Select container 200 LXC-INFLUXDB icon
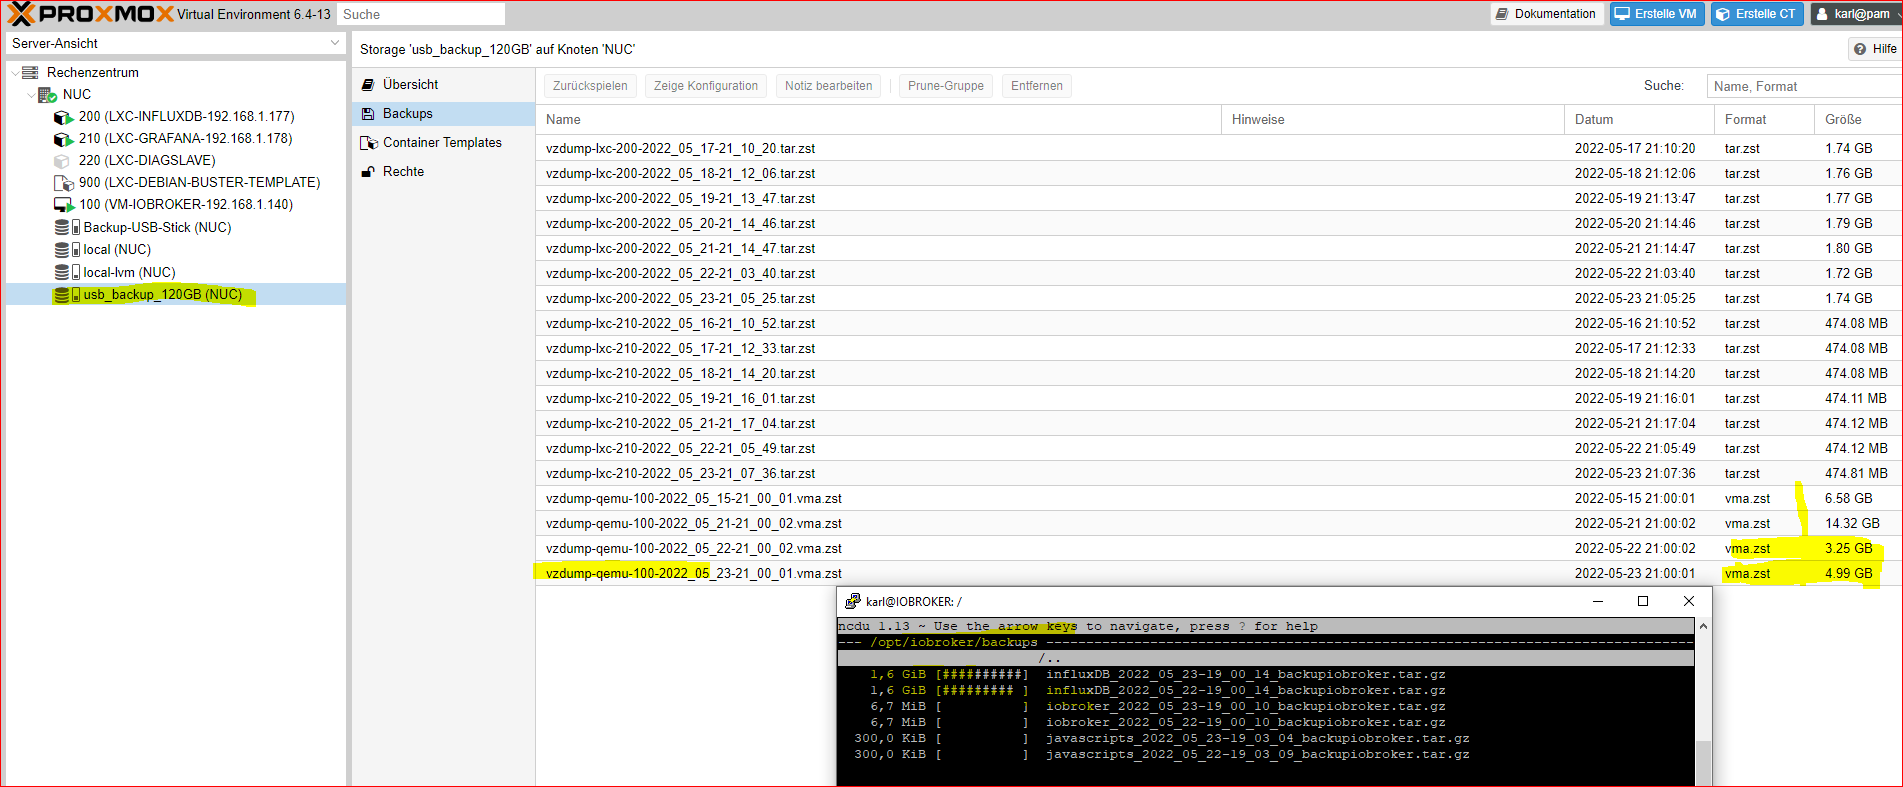The image size is (1903, 787). coord(63,117)
